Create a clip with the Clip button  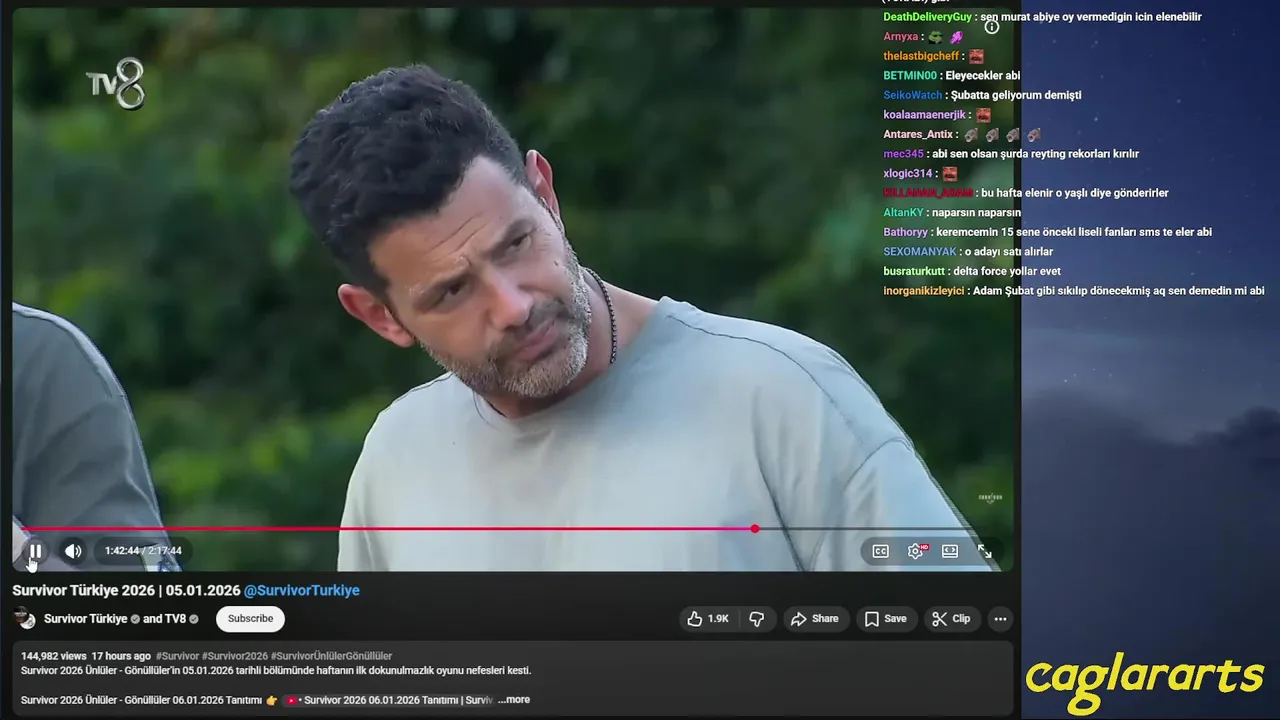tap(951, 619)
